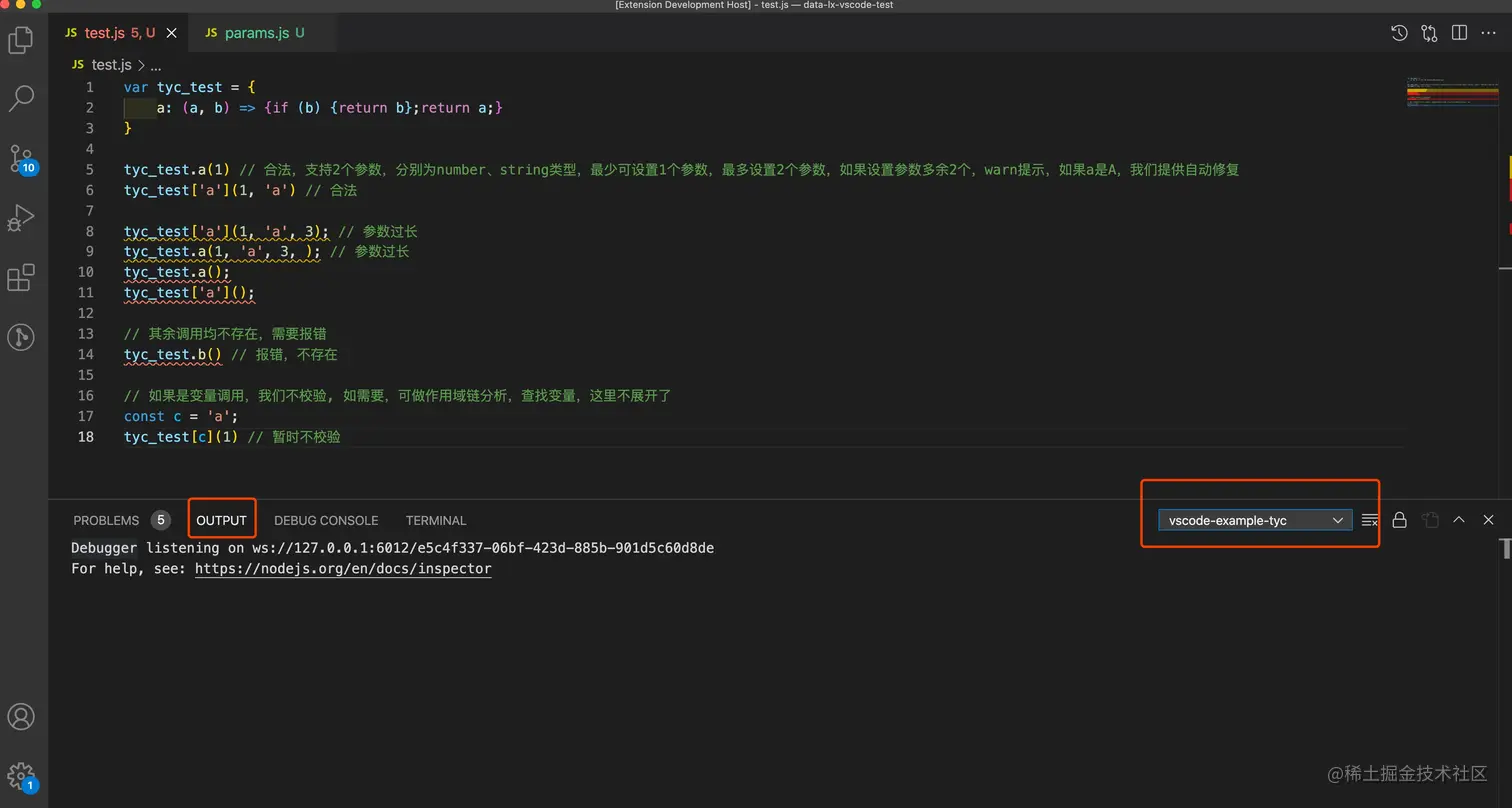The height and width of the screenshot is (808, 1512).
Task: Click the 'Debugger listening on ws://' output line
Action: 392,548
